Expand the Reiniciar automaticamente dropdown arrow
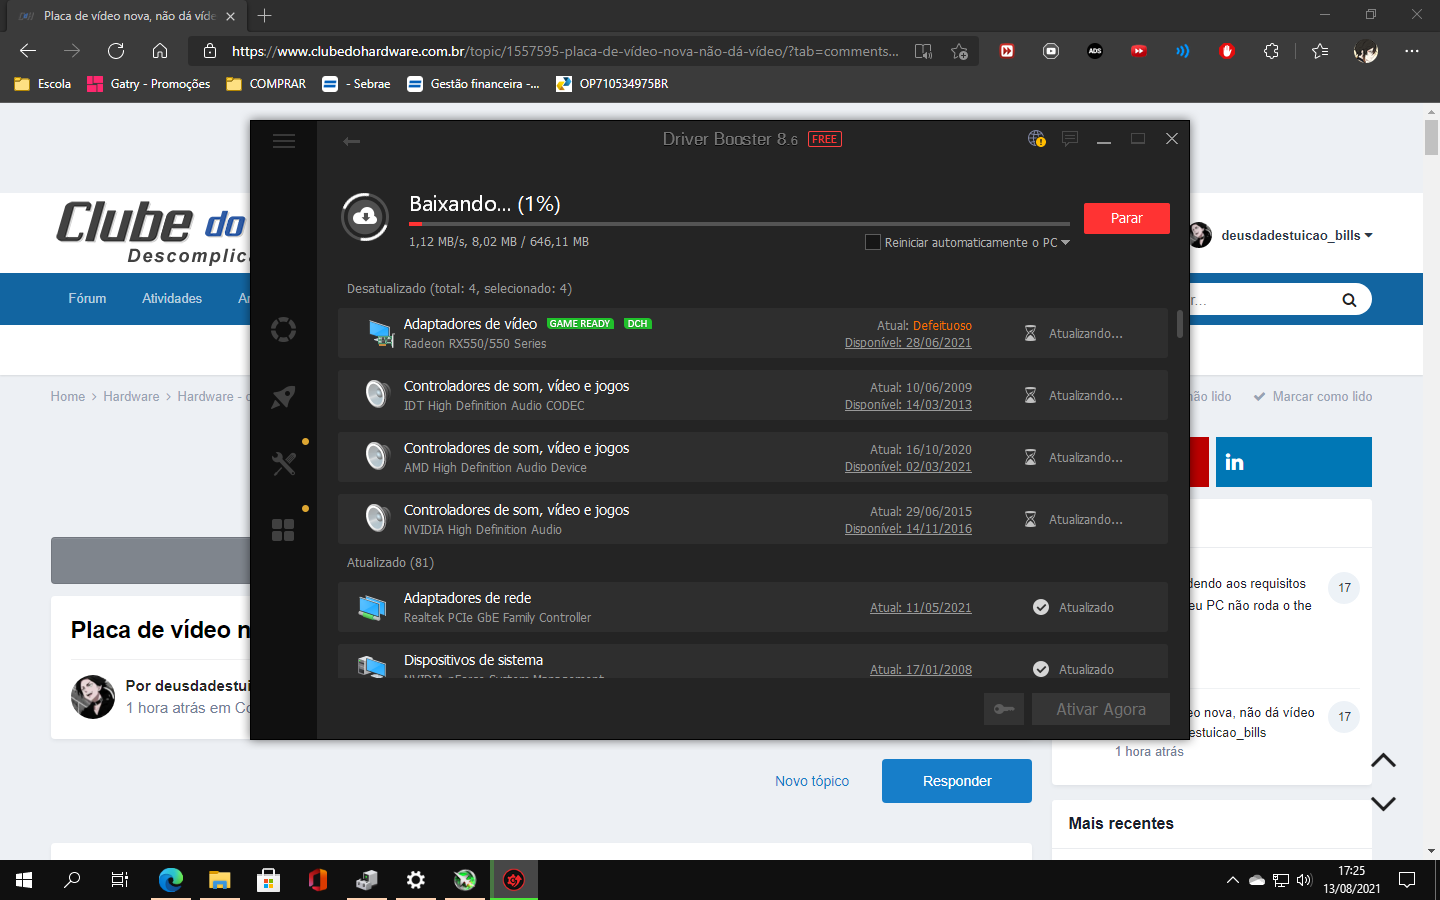 point(1066,243)
